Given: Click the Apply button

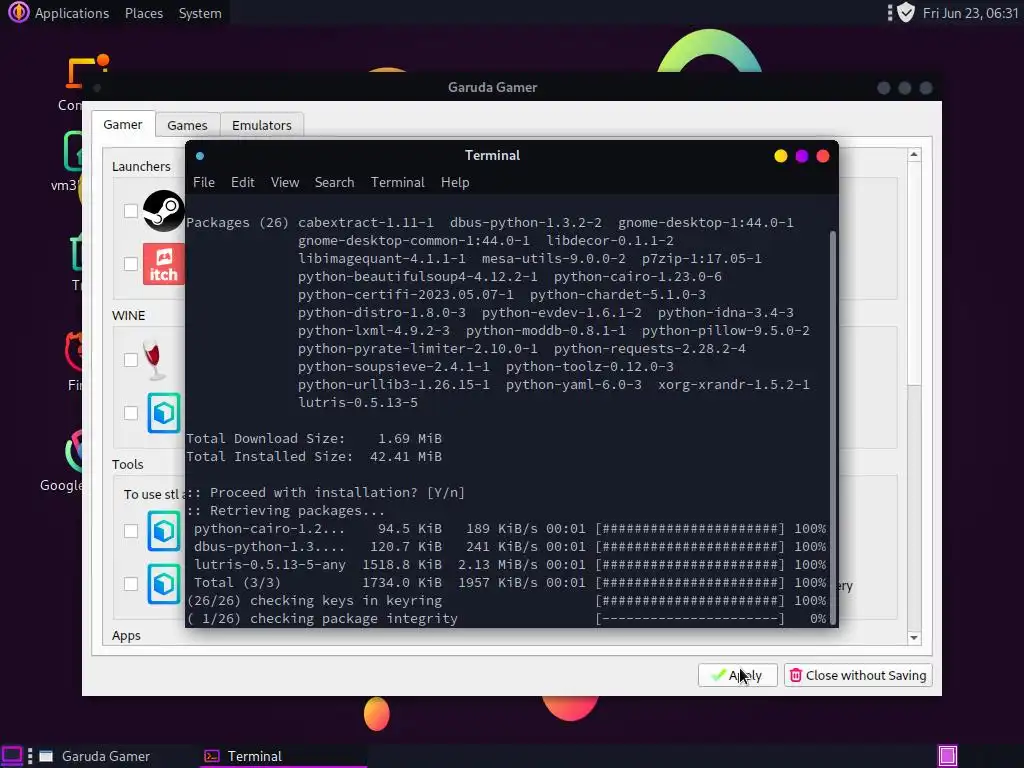Looking at the screenshot, I should pos(737,675).
